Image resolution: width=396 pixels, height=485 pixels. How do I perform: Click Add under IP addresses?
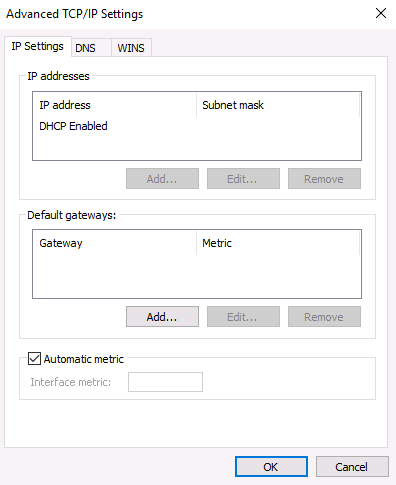[162, 179]
